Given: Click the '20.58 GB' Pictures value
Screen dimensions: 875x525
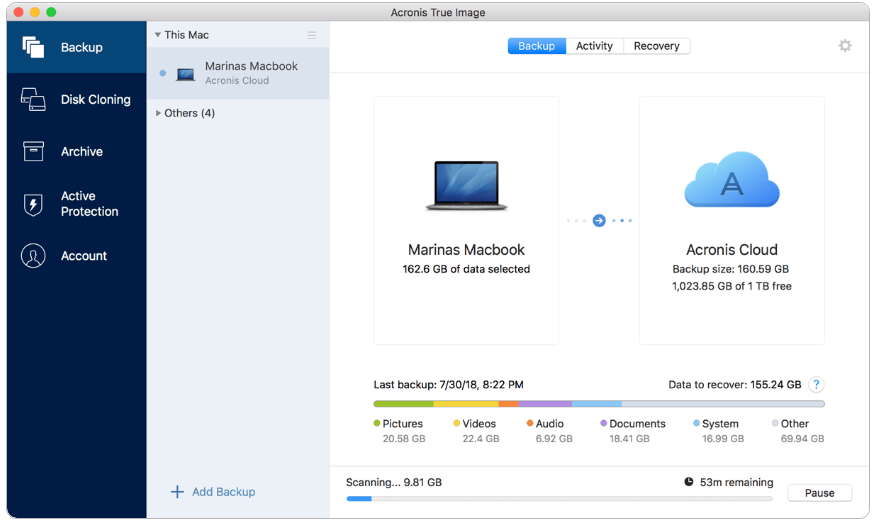Looking at the screenshot, I should tap(404, 439).
